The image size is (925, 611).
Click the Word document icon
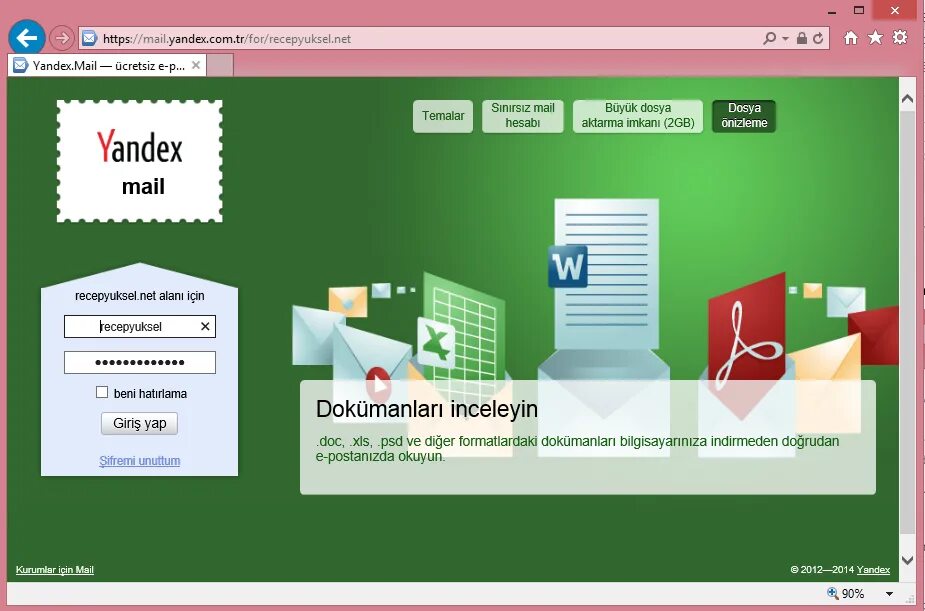[568, 267]
